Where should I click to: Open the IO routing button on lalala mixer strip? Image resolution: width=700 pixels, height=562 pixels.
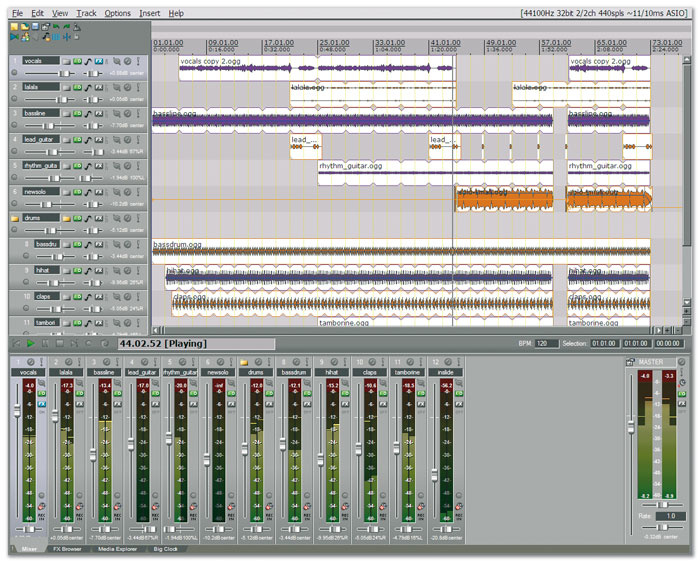pyautogui.click(x=81, y=392)
